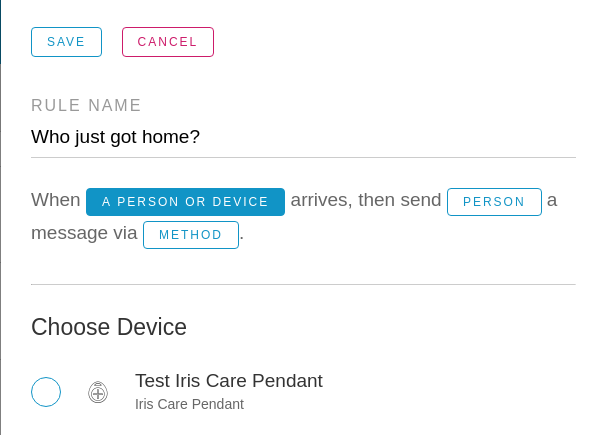Click the 'message via' text
This screenshot has width=599, height=435.
84,233
